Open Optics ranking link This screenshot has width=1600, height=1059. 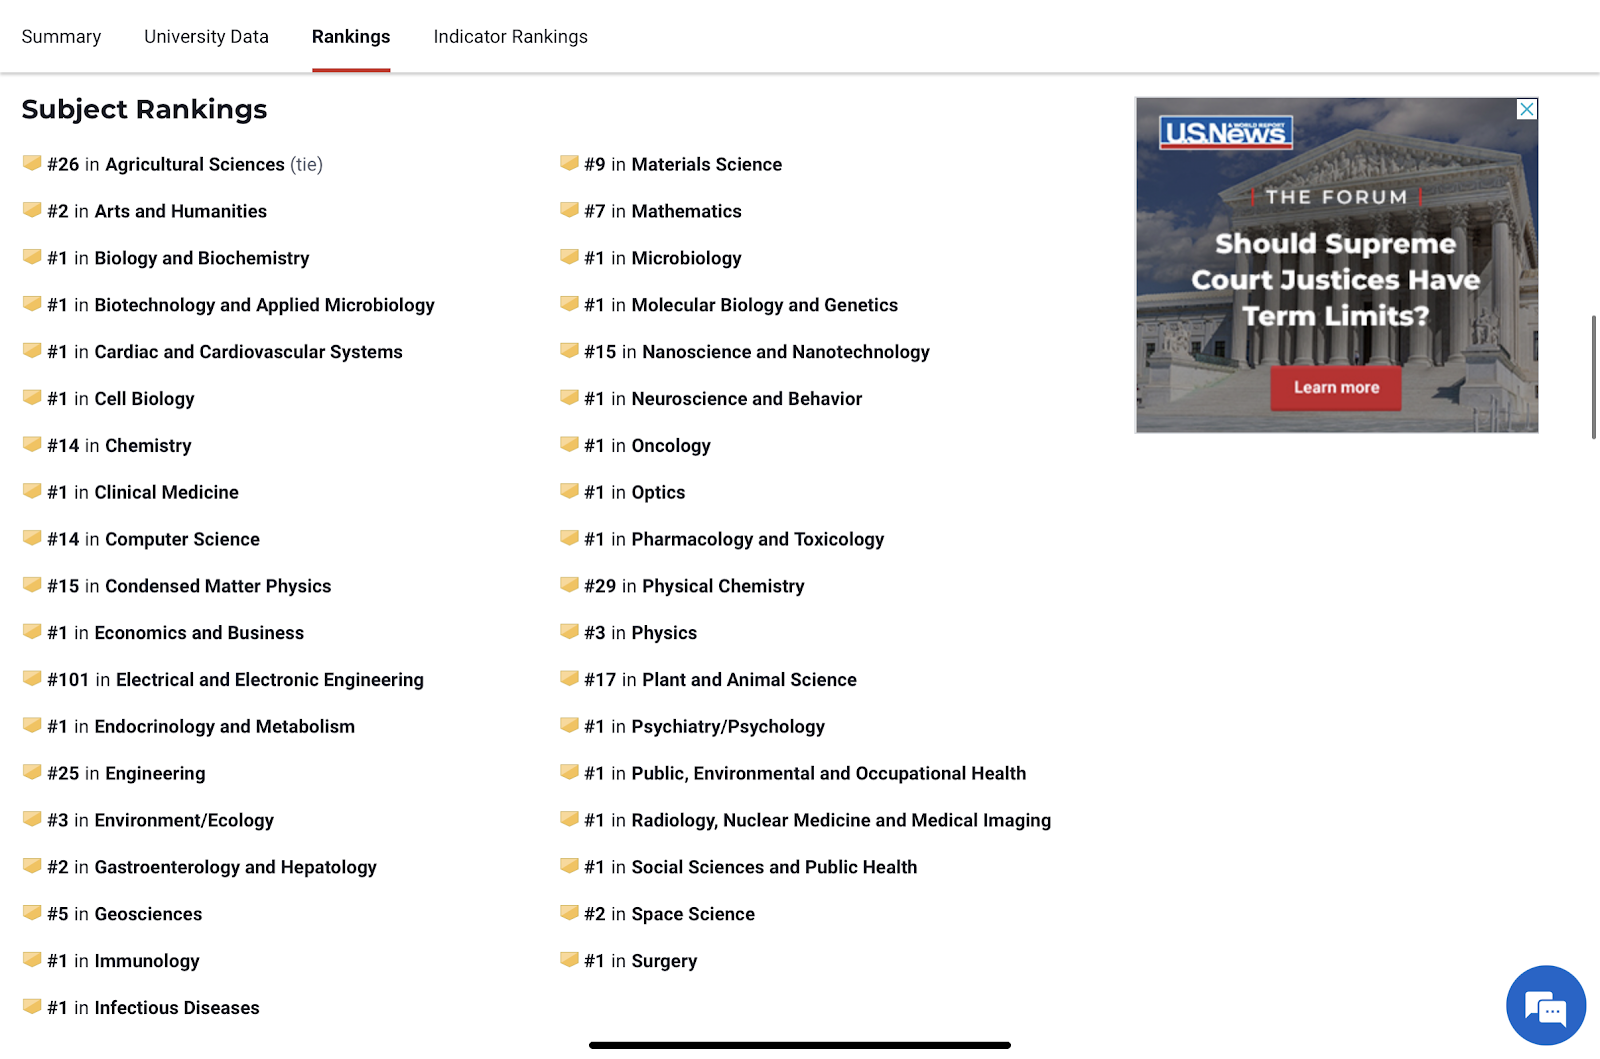click(659, 492)
